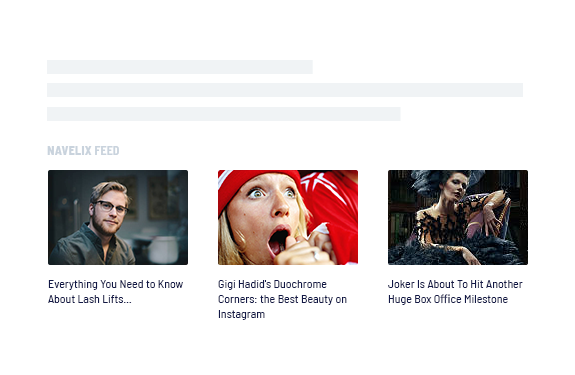Click the woman's open mouth in middle thumbnail
The width and height of the screenshot is (575, 375).
279,241
